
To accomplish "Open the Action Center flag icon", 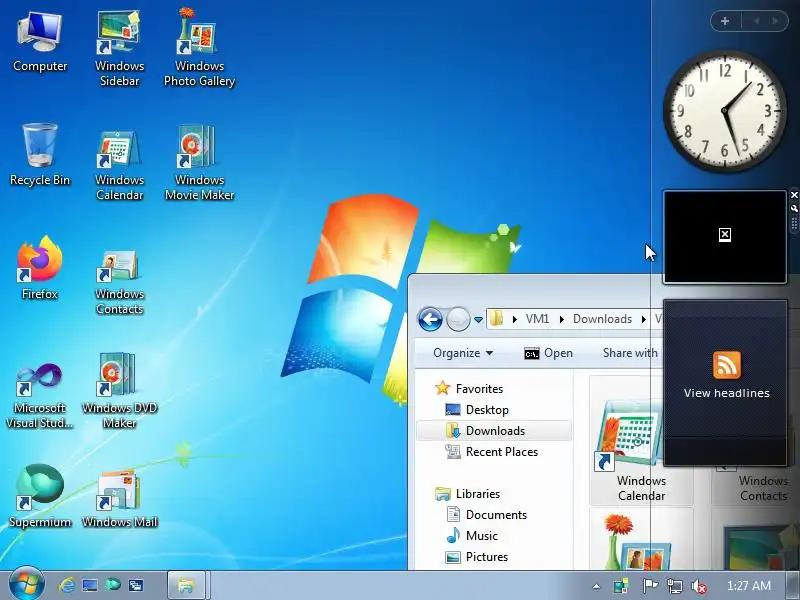I will (649, 586).
